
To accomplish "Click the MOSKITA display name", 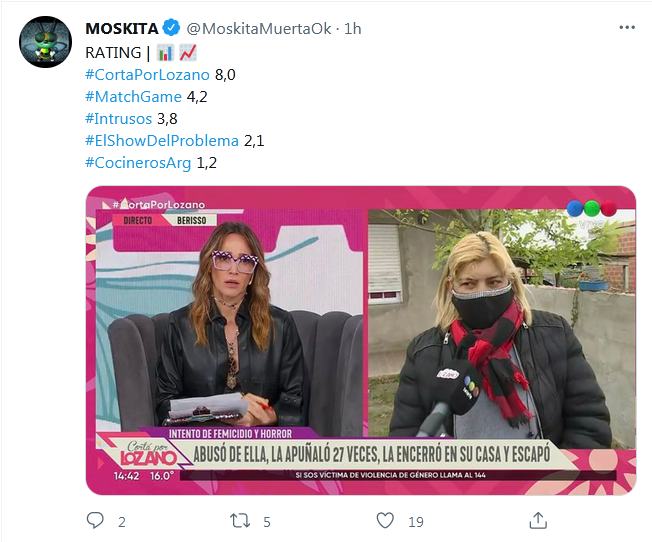I will point(122,28).
